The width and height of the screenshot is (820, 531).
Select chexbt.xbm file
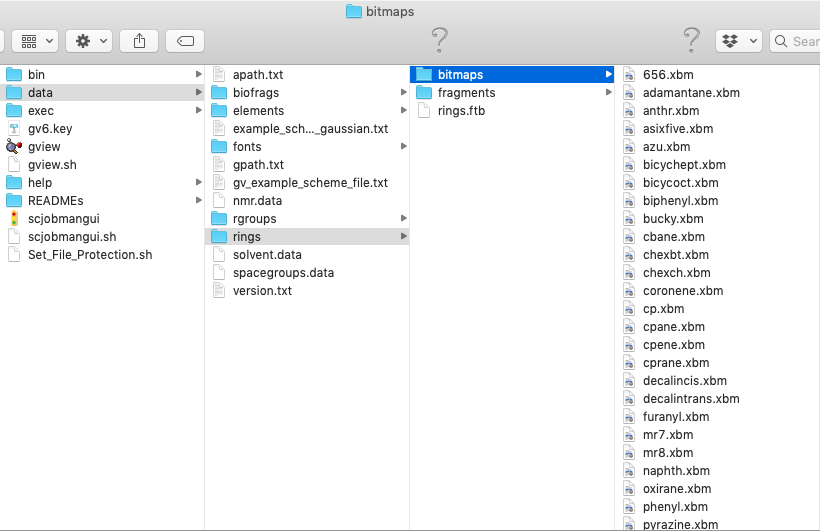(718, 255)
